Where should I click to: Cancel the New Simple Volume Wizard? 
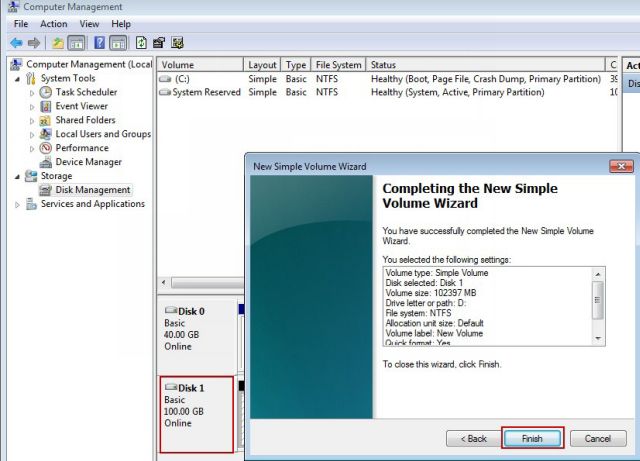click(x=598, y=439)
